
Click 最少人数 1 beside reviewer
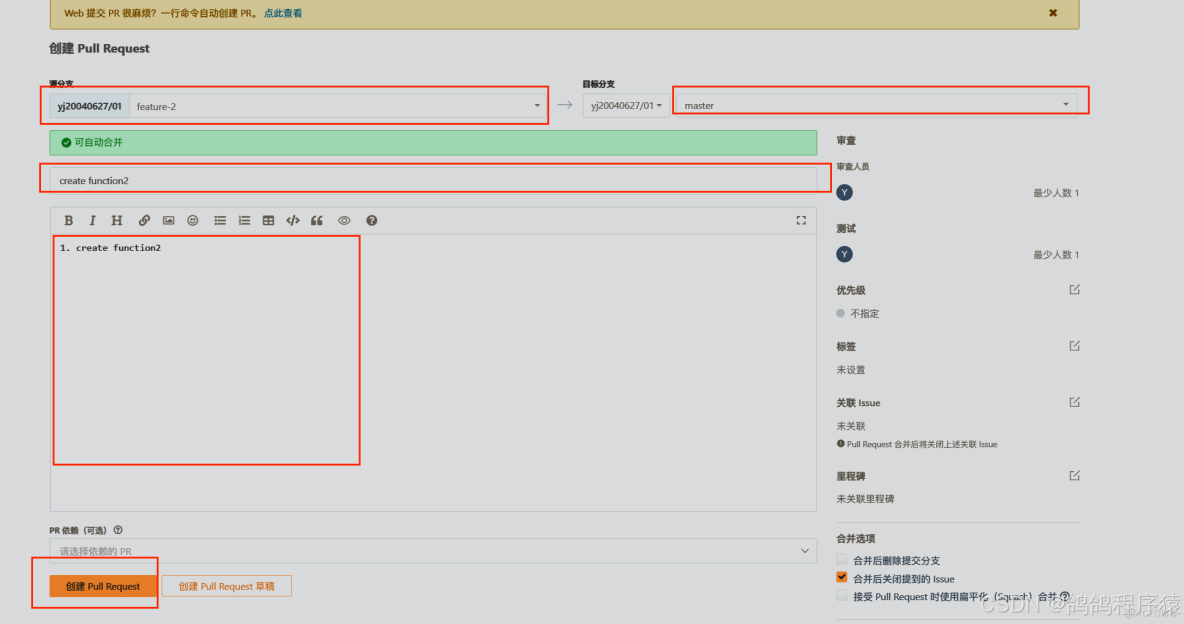pyautogui.click(x=1056, y=193)
